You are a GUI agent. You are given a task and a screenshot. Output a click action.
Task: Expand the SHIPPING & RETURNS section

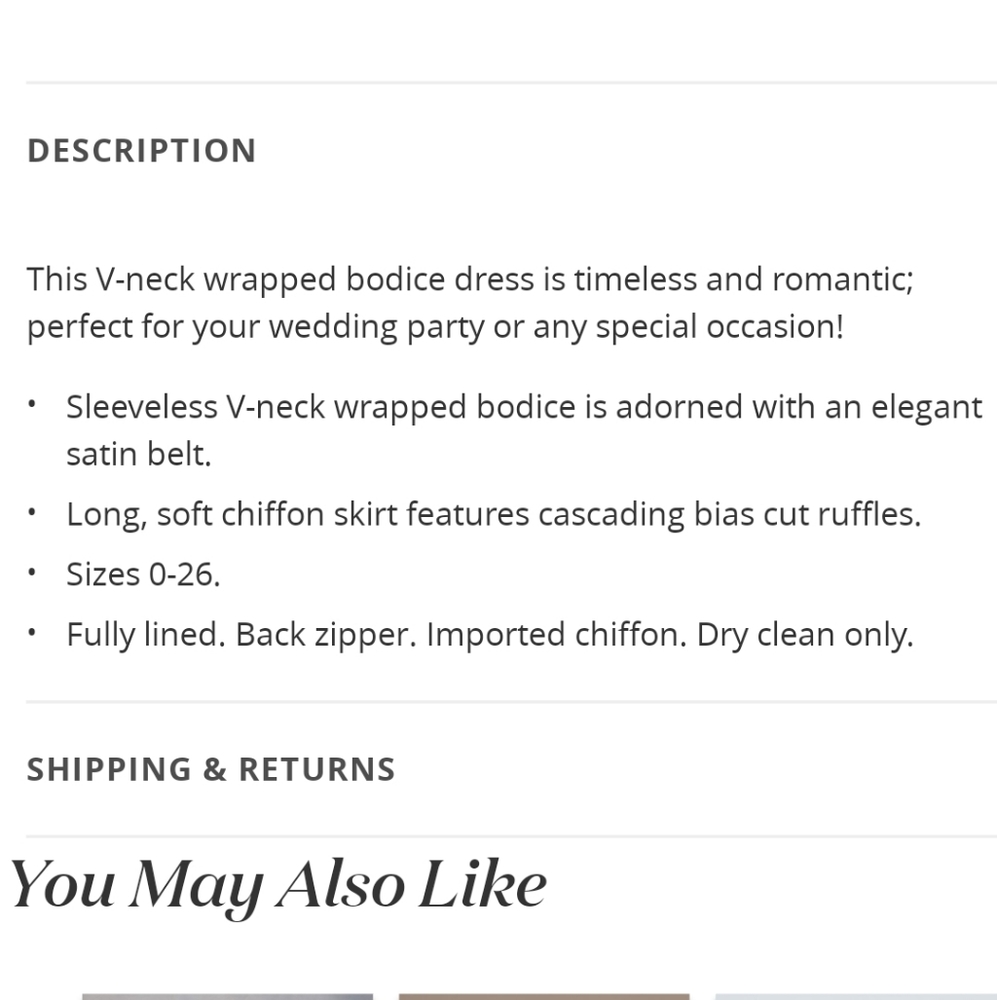click(211, 769)
